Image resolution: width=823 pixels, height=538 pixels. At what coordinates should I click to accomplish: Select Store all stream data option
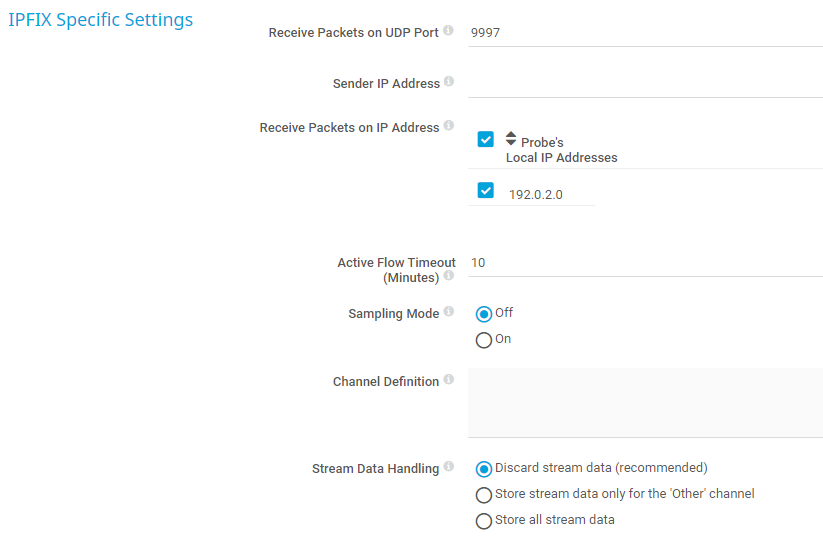[484, 520]
